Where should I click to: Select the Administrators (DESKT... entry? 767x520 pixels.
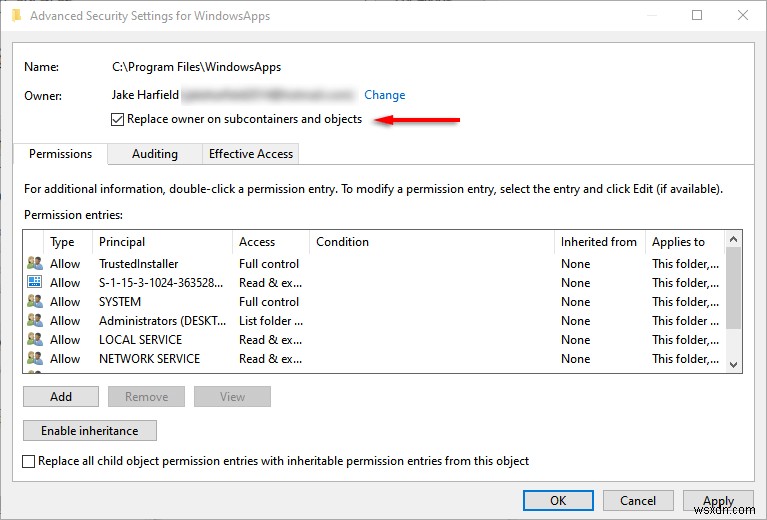(162, 321)
